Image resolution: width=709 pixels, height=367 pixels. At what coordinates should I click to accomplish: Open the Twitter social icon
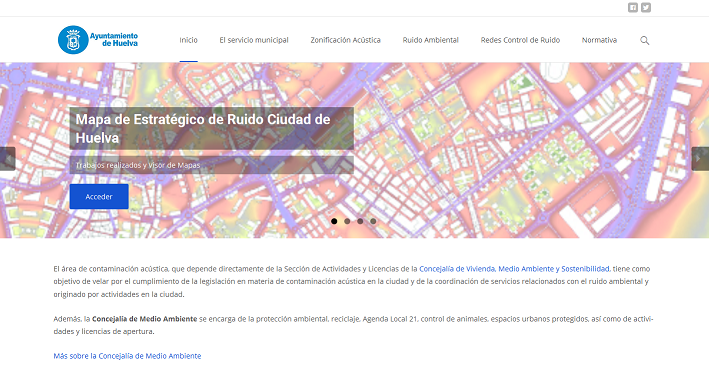click(x=646, y=8)
